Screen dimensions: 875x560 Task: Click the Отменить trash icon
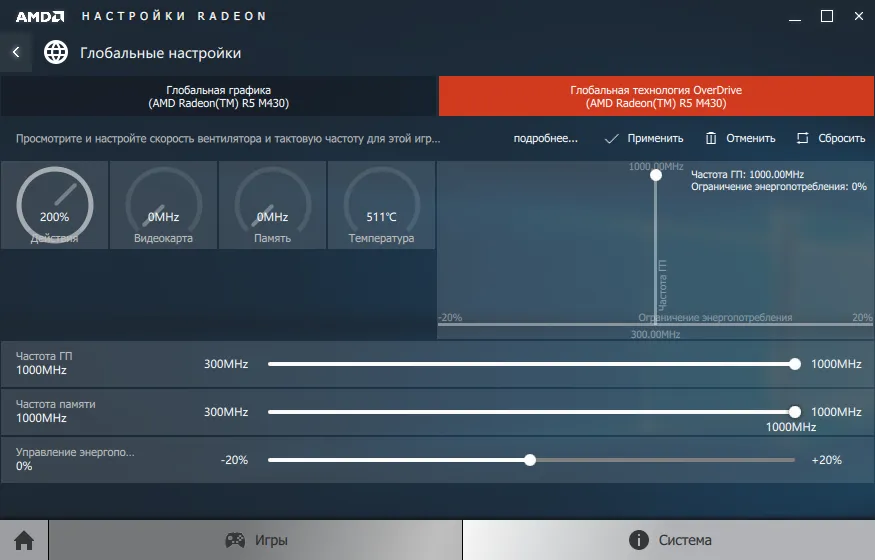[x=711, y=138]
